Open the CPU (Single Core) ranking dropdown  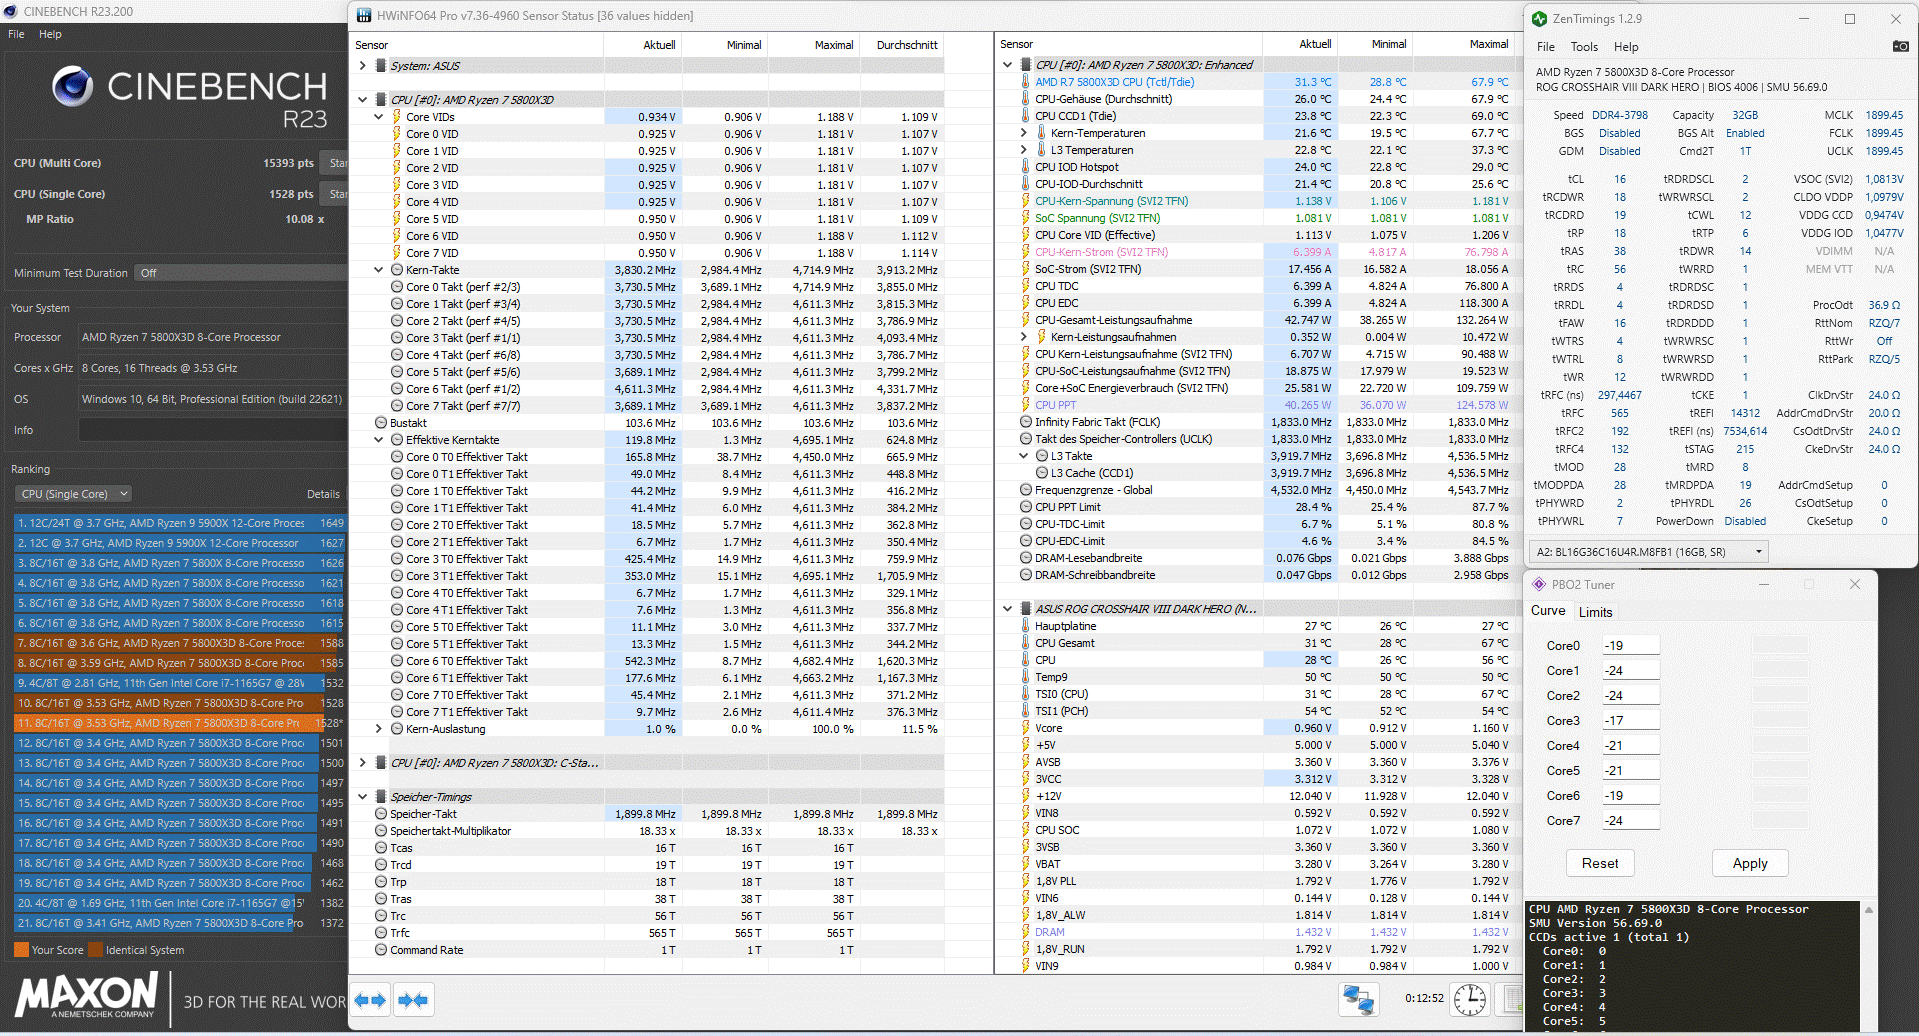(x=74, y=494)
